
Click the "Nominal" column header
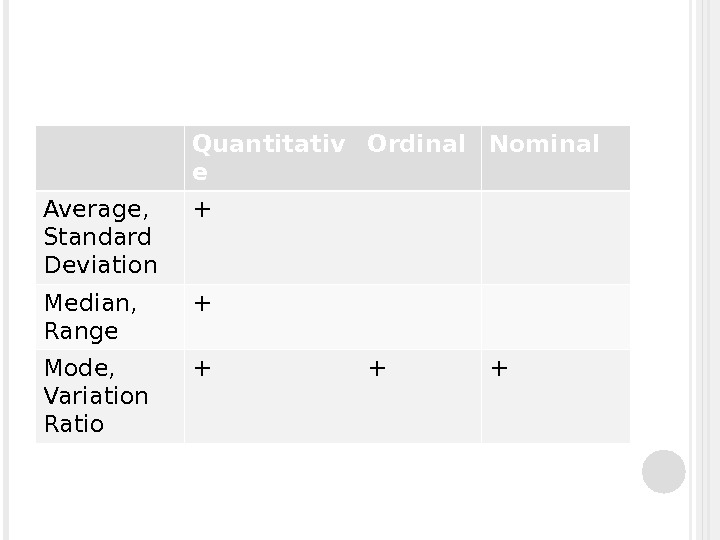coord(544,146)
